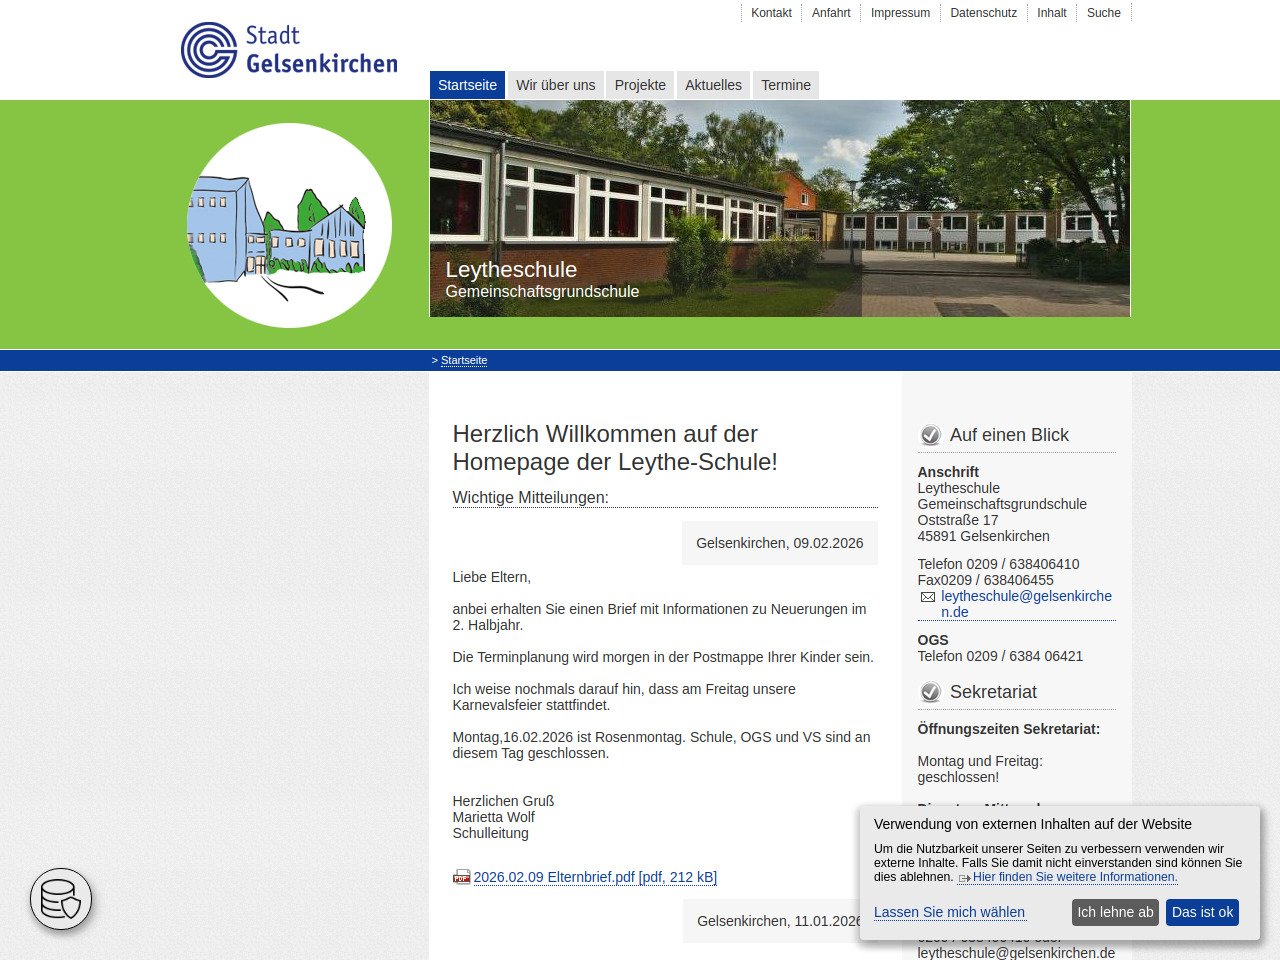The height and width of the screenshot is (960, 1280).
Task: Open the Kontakt link in header
Action: click(771, 13)
